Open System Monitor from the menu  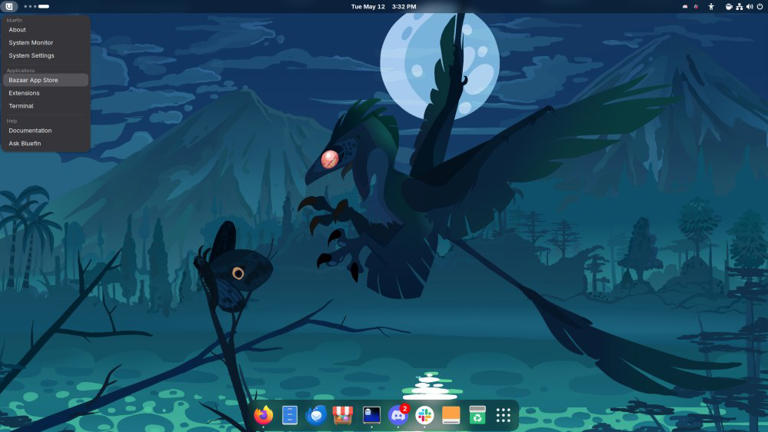tap(46, 43)
